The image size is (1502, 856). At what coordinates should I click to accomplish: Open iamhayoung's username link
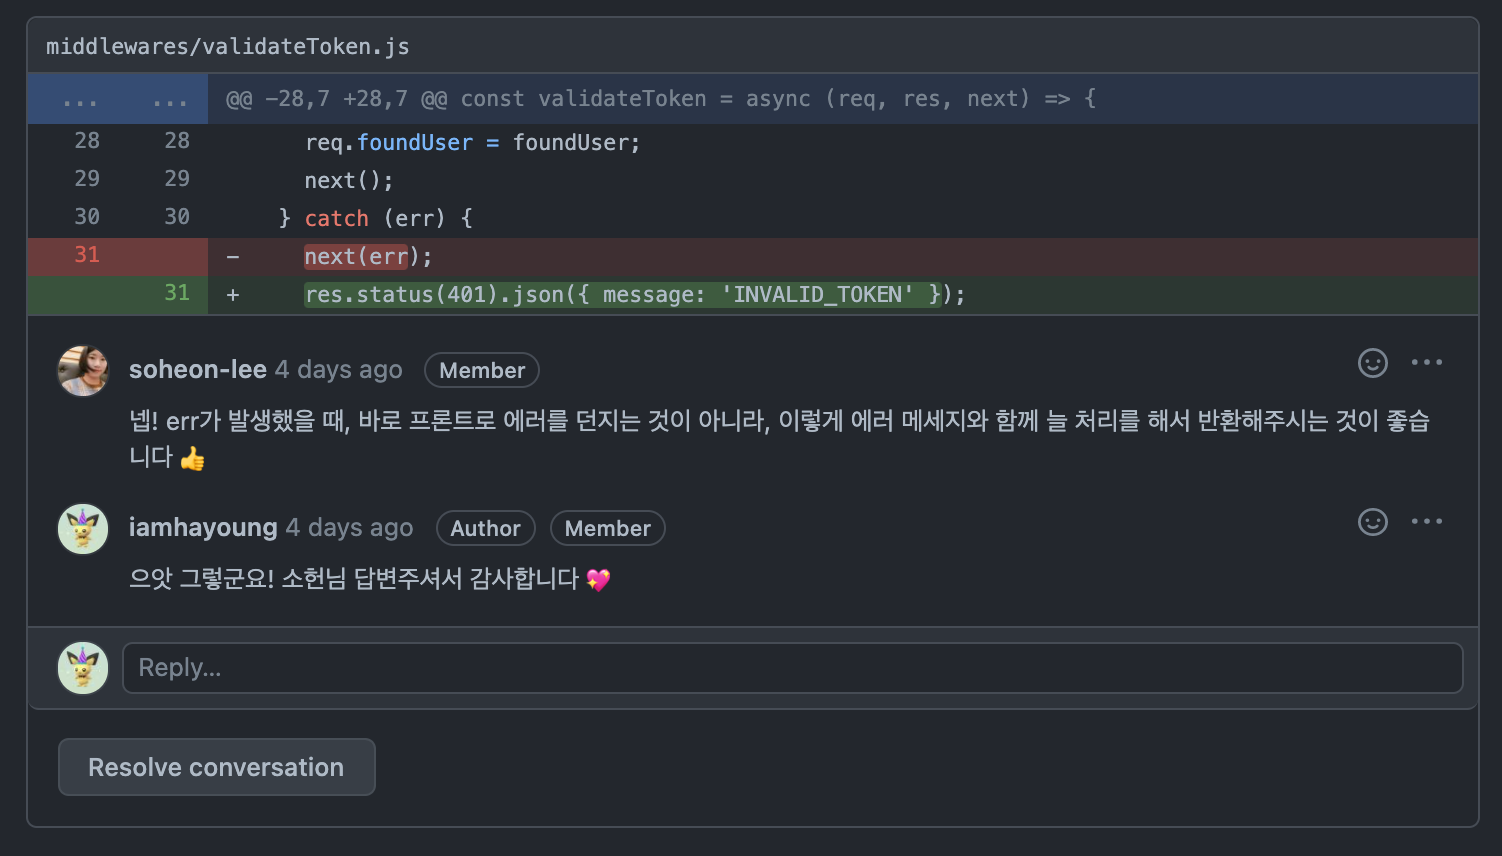coord(203,528)
